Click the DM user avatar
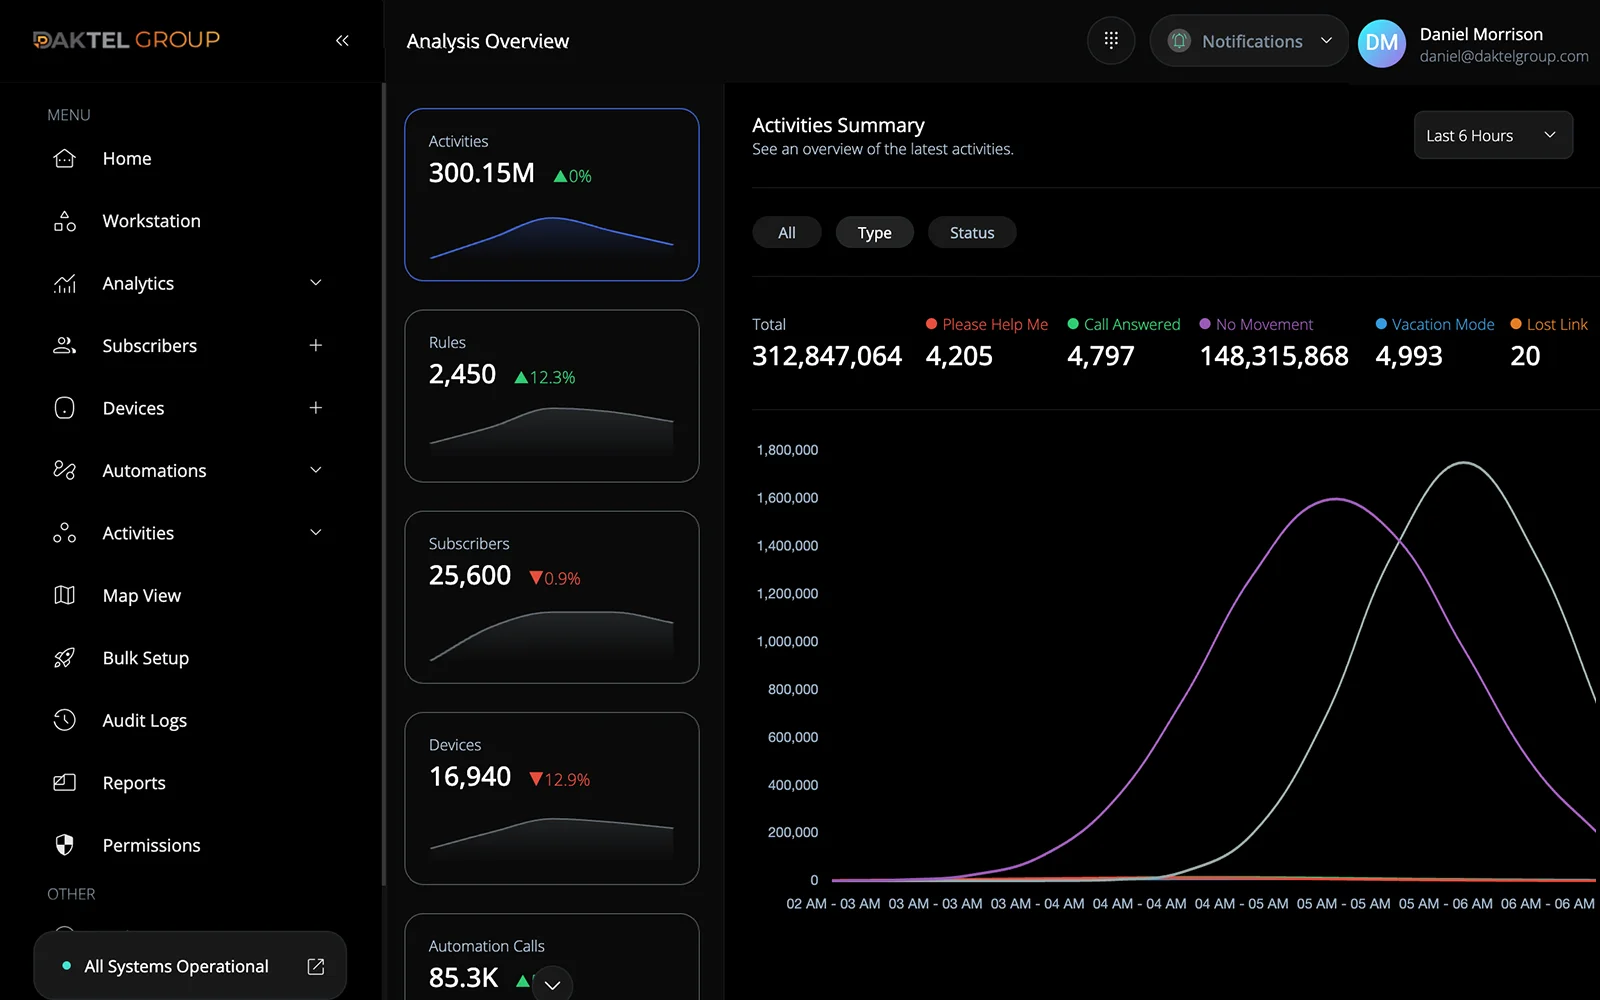Image resolution: width=1600 pixels, height=1000 pixels. [x=1382, y=43]
